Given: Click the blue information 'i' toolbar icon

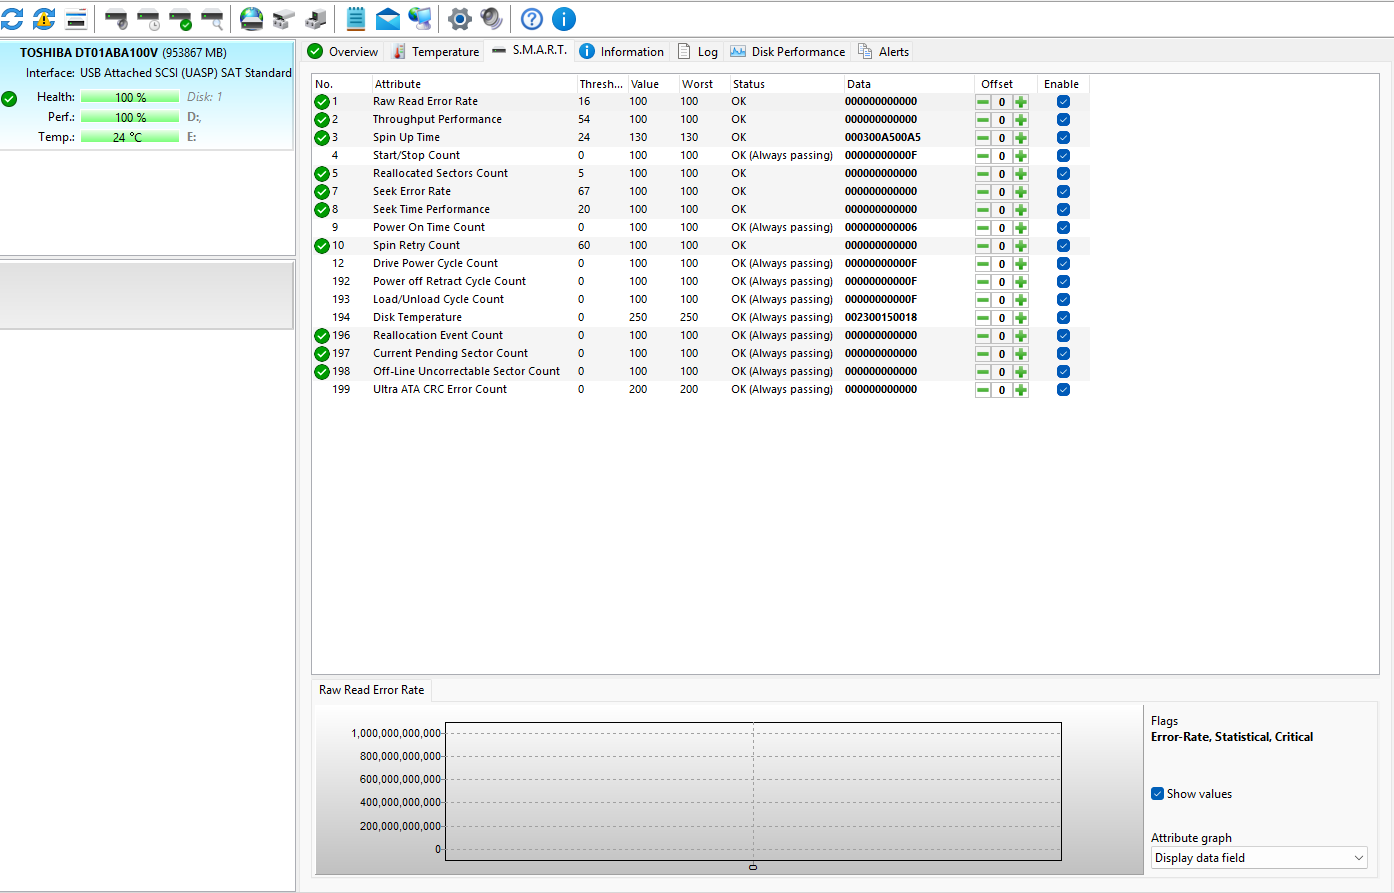Looking at the screenshot, I should [x=564, y=19].
